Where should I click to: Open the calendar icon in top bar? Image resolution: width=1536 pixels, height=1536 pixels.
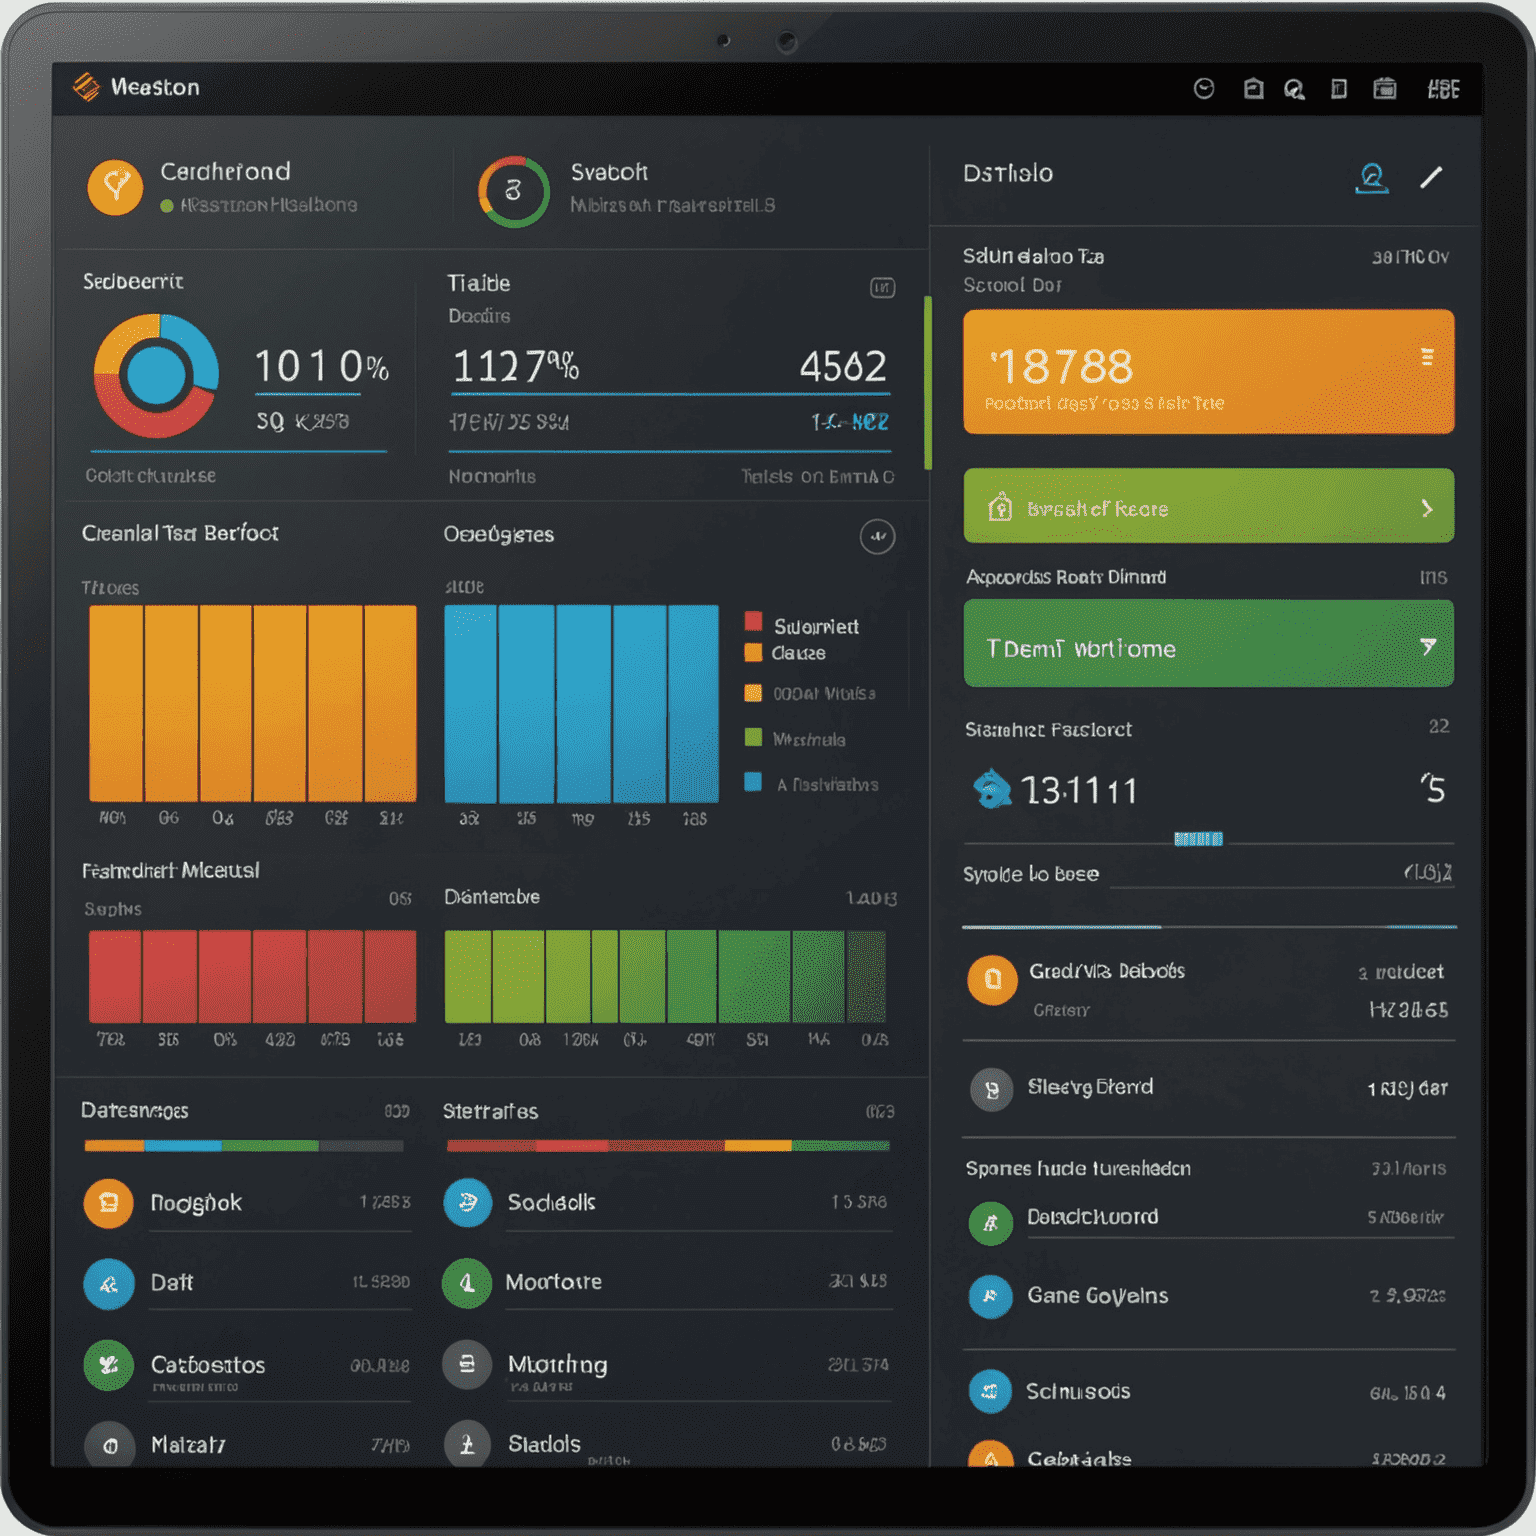[1385, 89]
